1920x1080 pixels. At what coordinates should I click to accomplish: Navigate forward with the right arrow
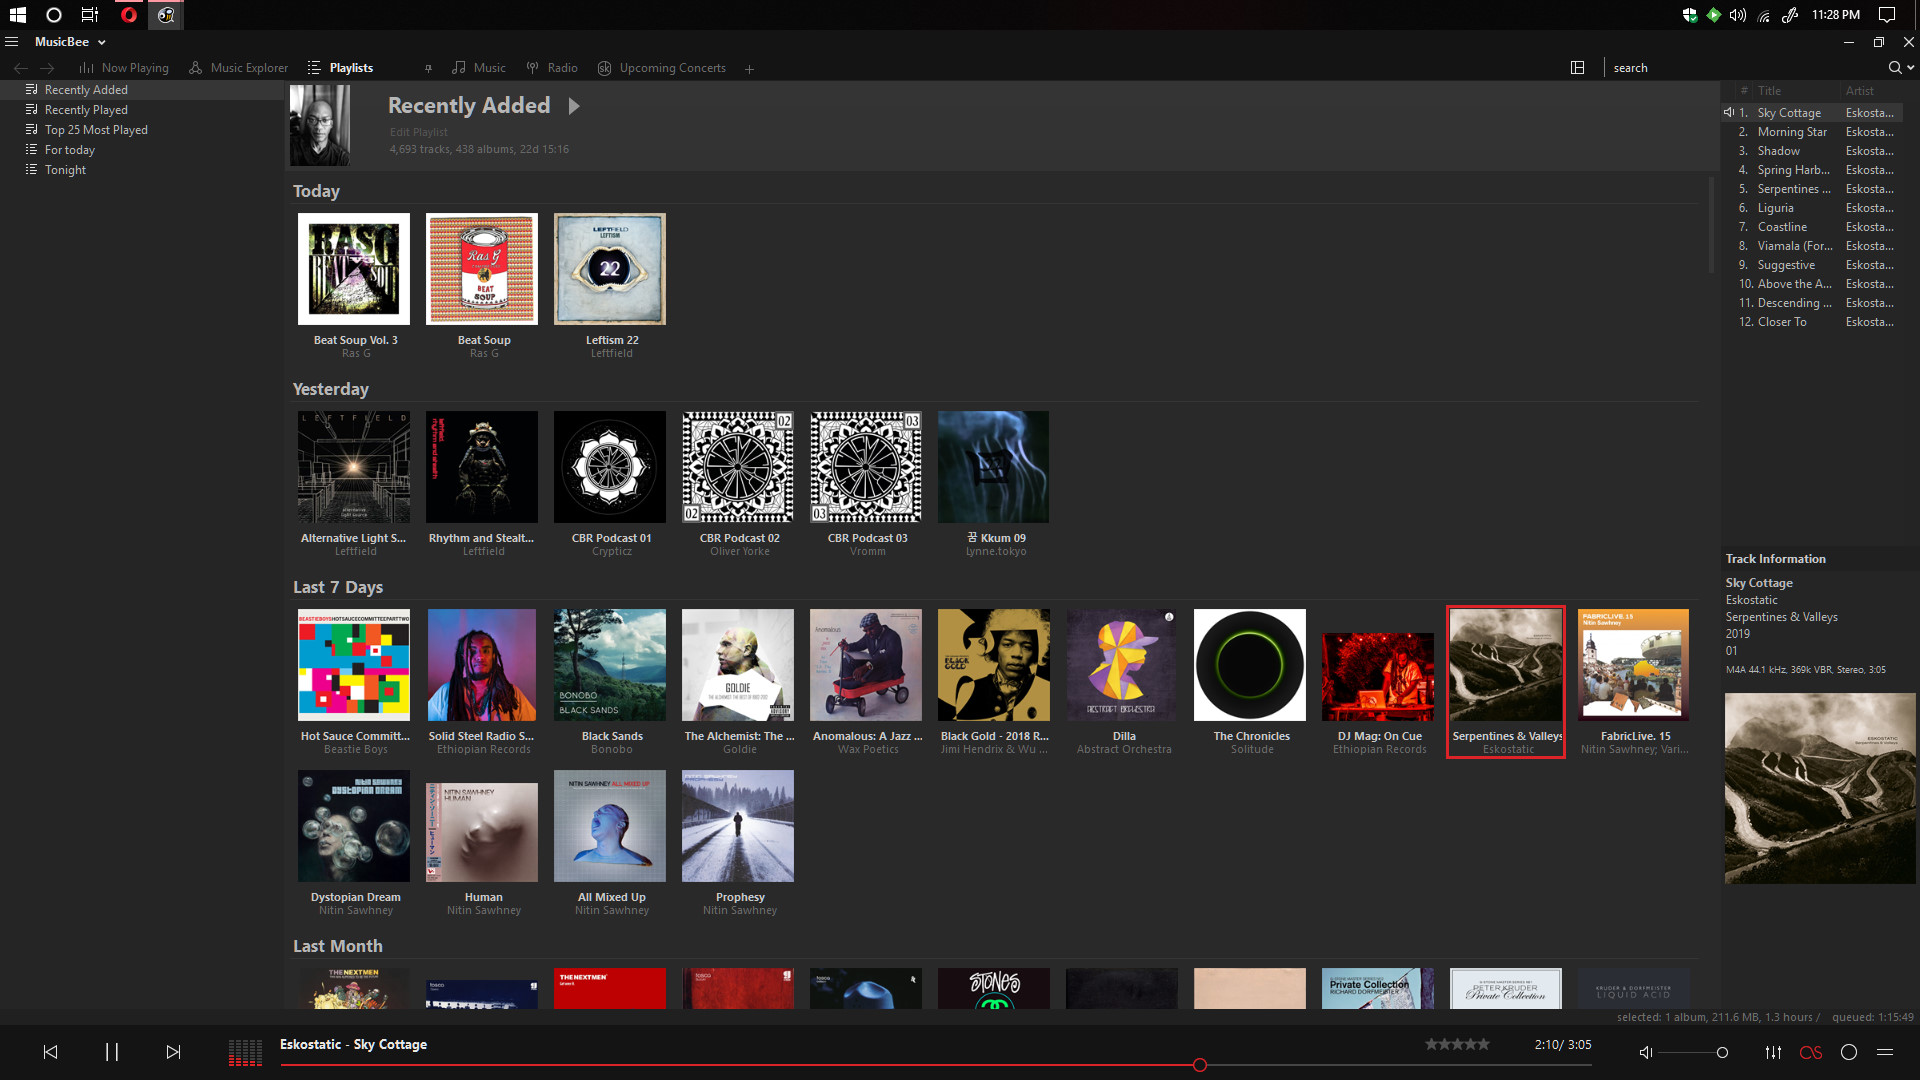(x=47, y=68)
